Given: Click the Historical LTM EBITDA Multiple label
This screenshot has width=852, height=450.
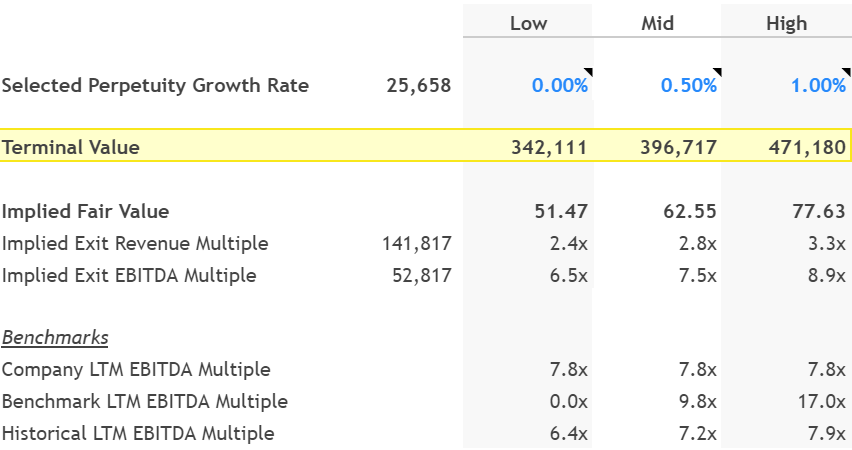Looking at the screenshot, I should point(138,434).
